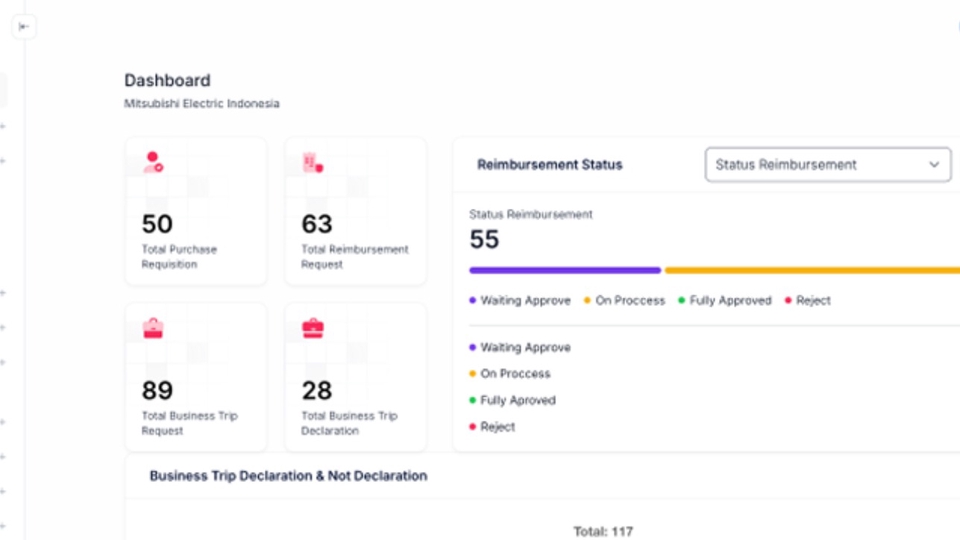Image resolution: width=960 pixels, height=540 pixels.
Task: Open the Total Business Trip Request card showing 89
Action: (196, 377)
